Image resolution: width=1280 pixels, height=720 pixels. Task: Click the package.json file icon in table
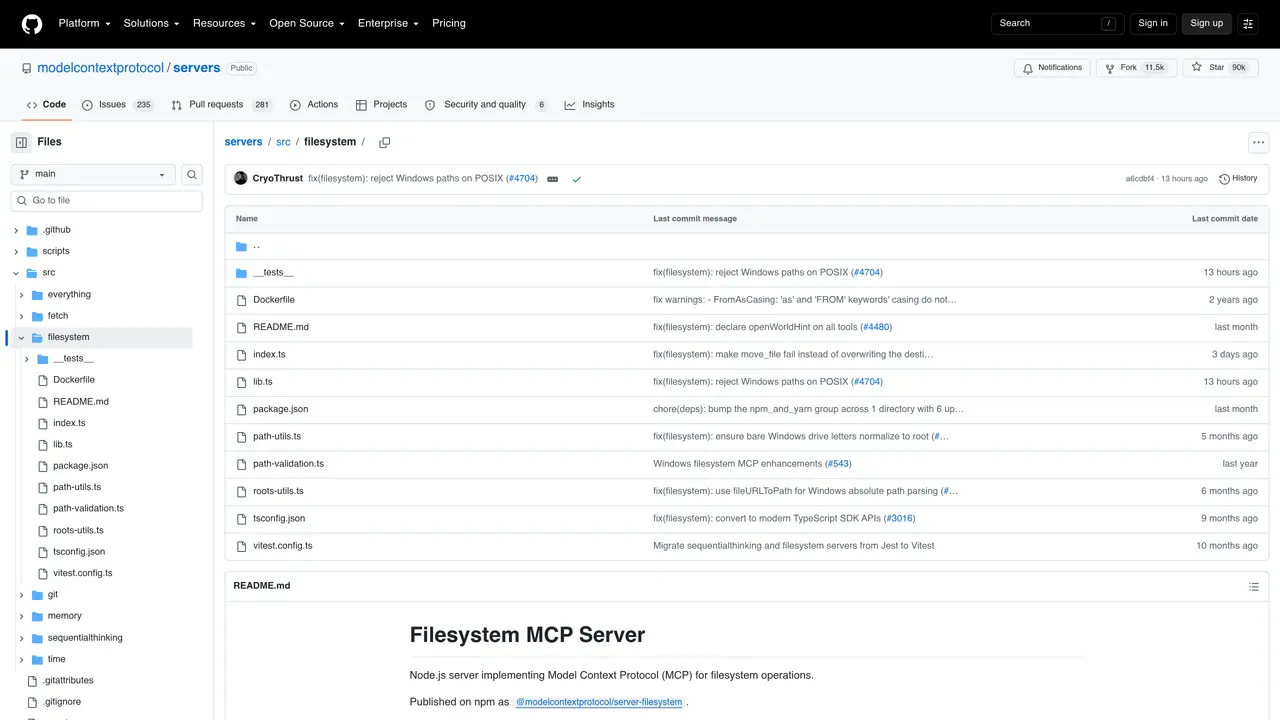pos(241,409)
